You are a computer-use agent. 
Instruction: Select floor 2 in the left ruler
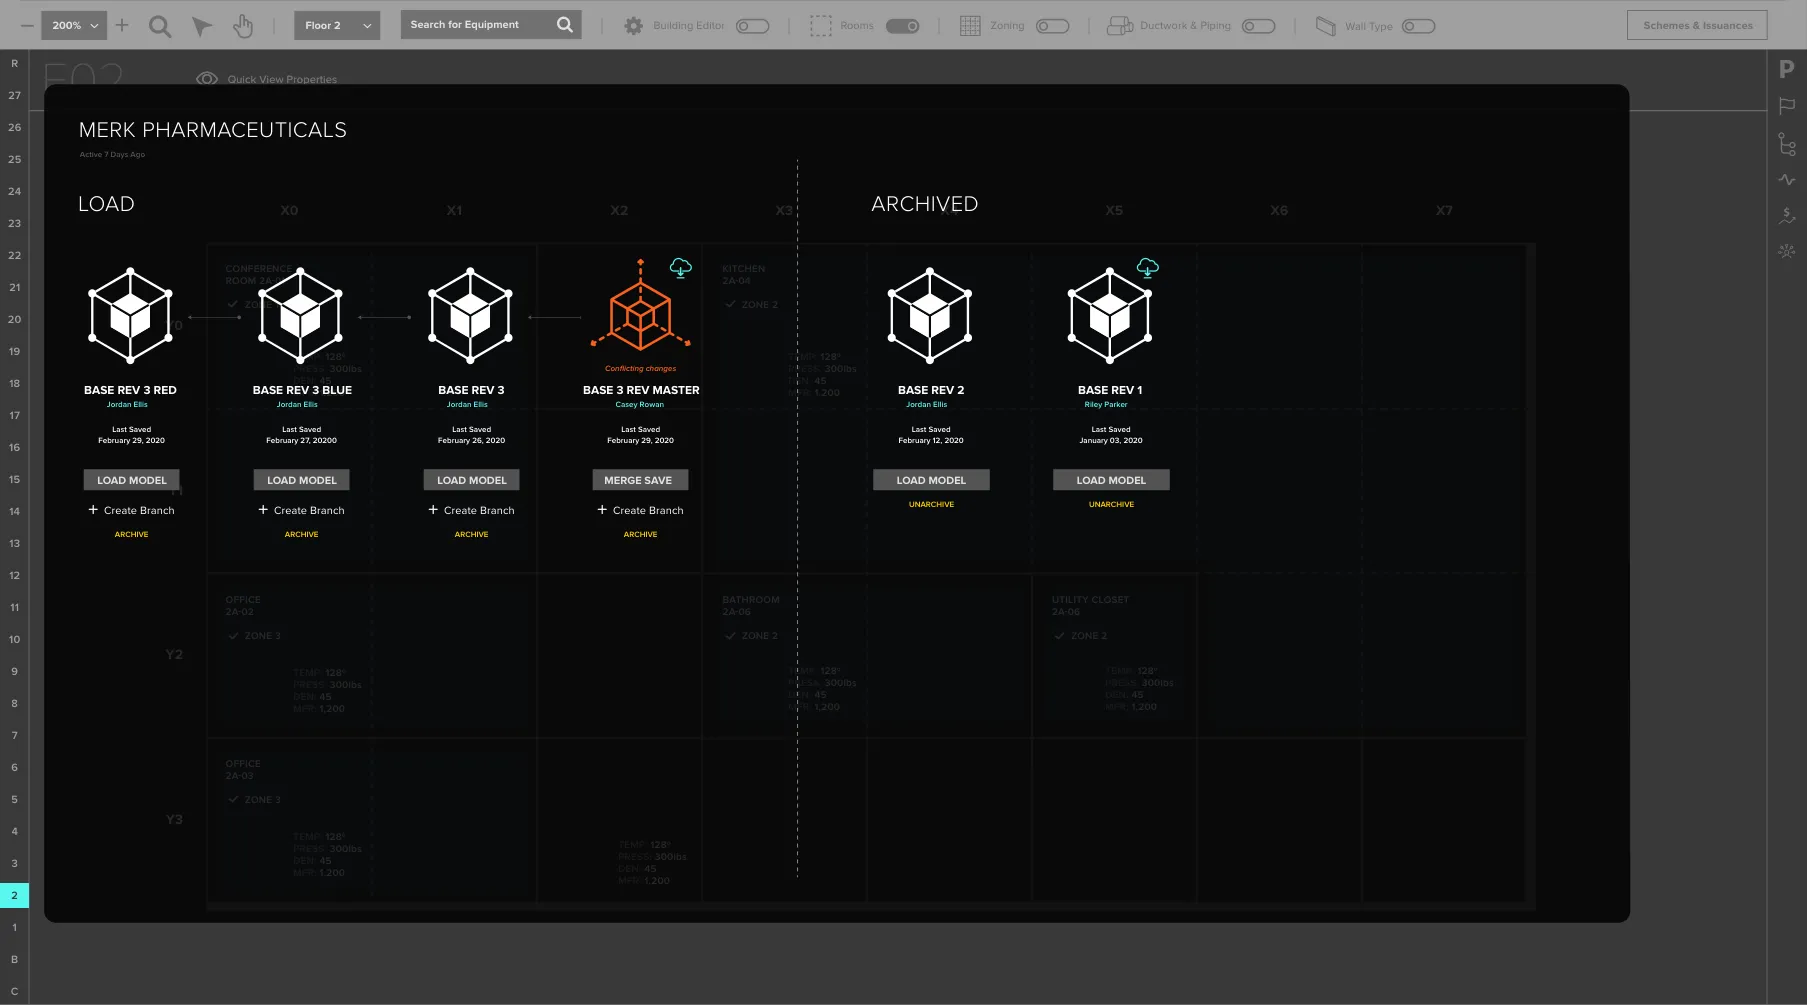tap(14, 895)
